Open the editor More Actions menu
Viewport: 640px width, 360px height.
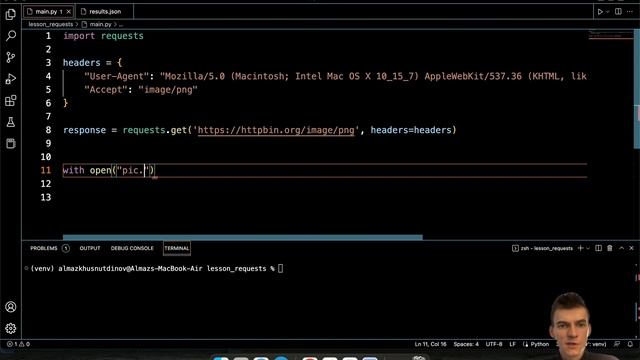pyautogui.click(x=630, y=11)
